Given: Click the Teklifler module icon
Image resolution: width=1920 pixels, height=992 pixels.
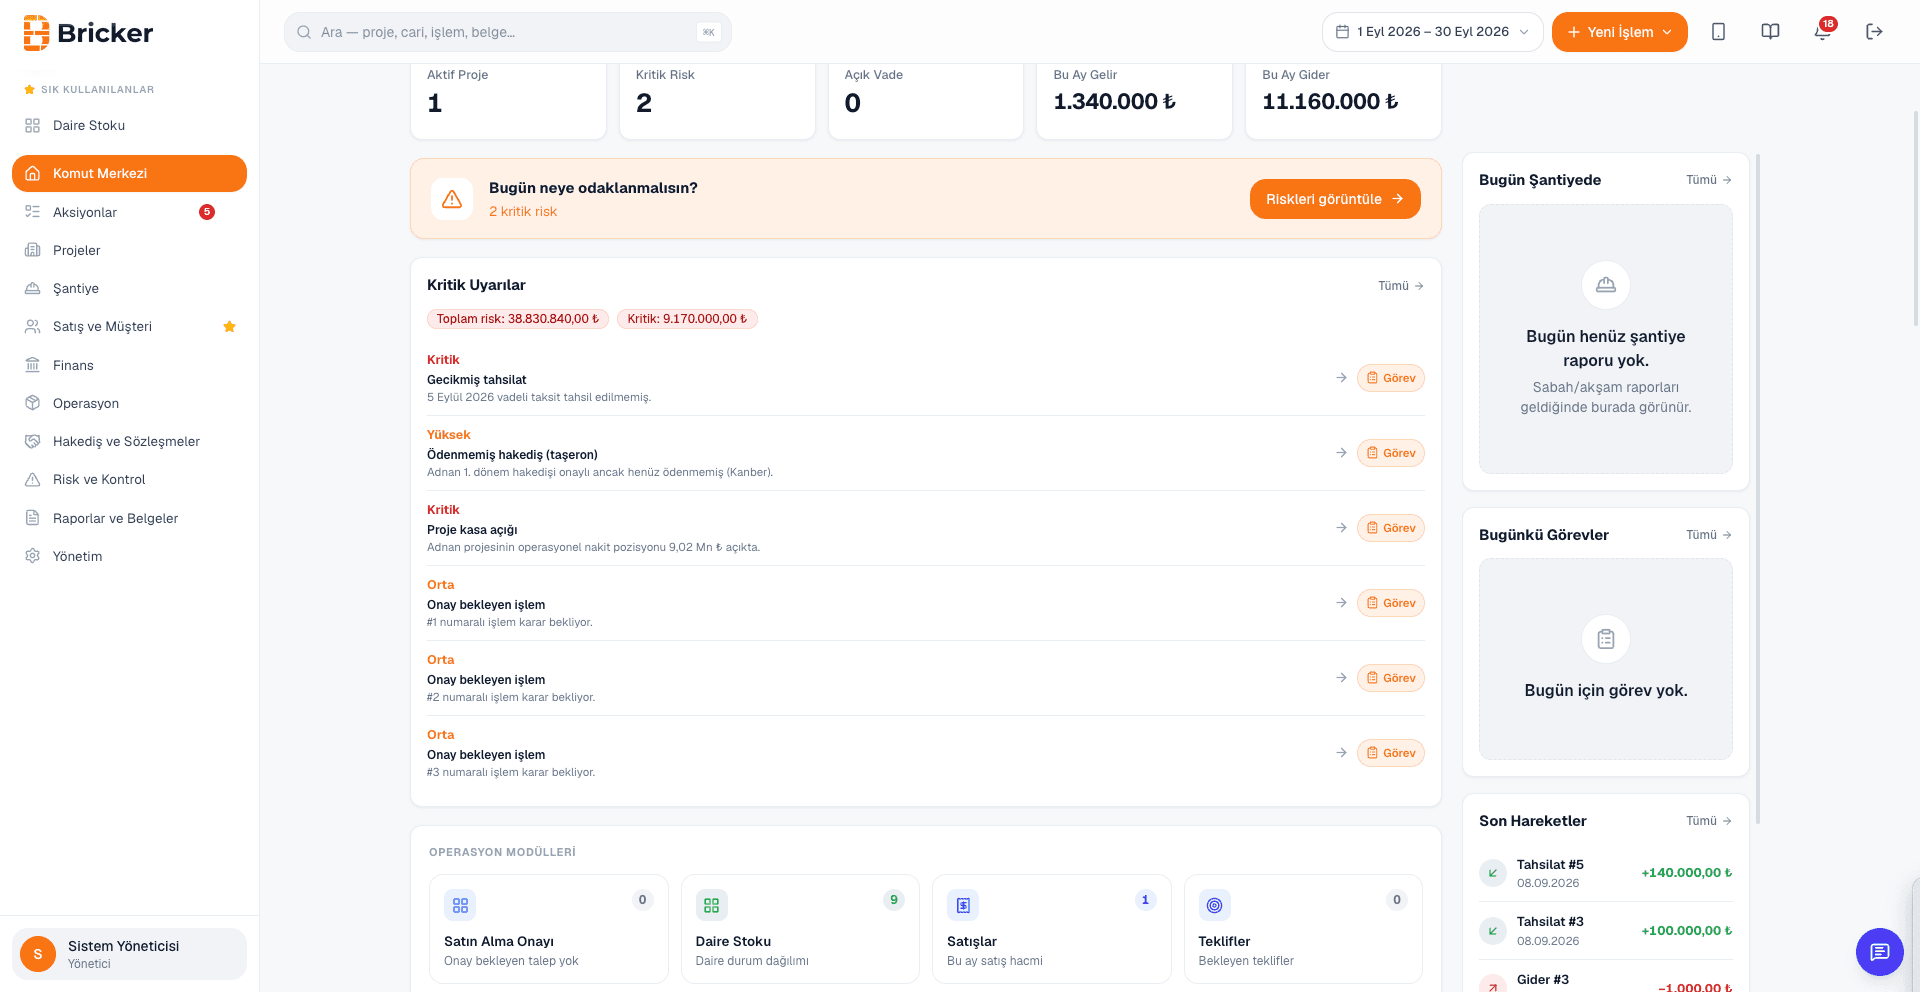Looking at the screenshot, I should coord(1214,905).
